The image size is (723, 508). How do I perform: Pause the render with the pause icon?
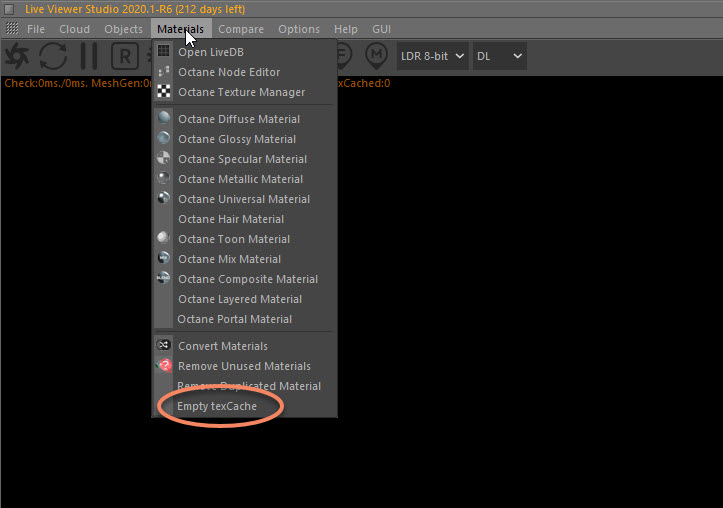tap(89, 56)
